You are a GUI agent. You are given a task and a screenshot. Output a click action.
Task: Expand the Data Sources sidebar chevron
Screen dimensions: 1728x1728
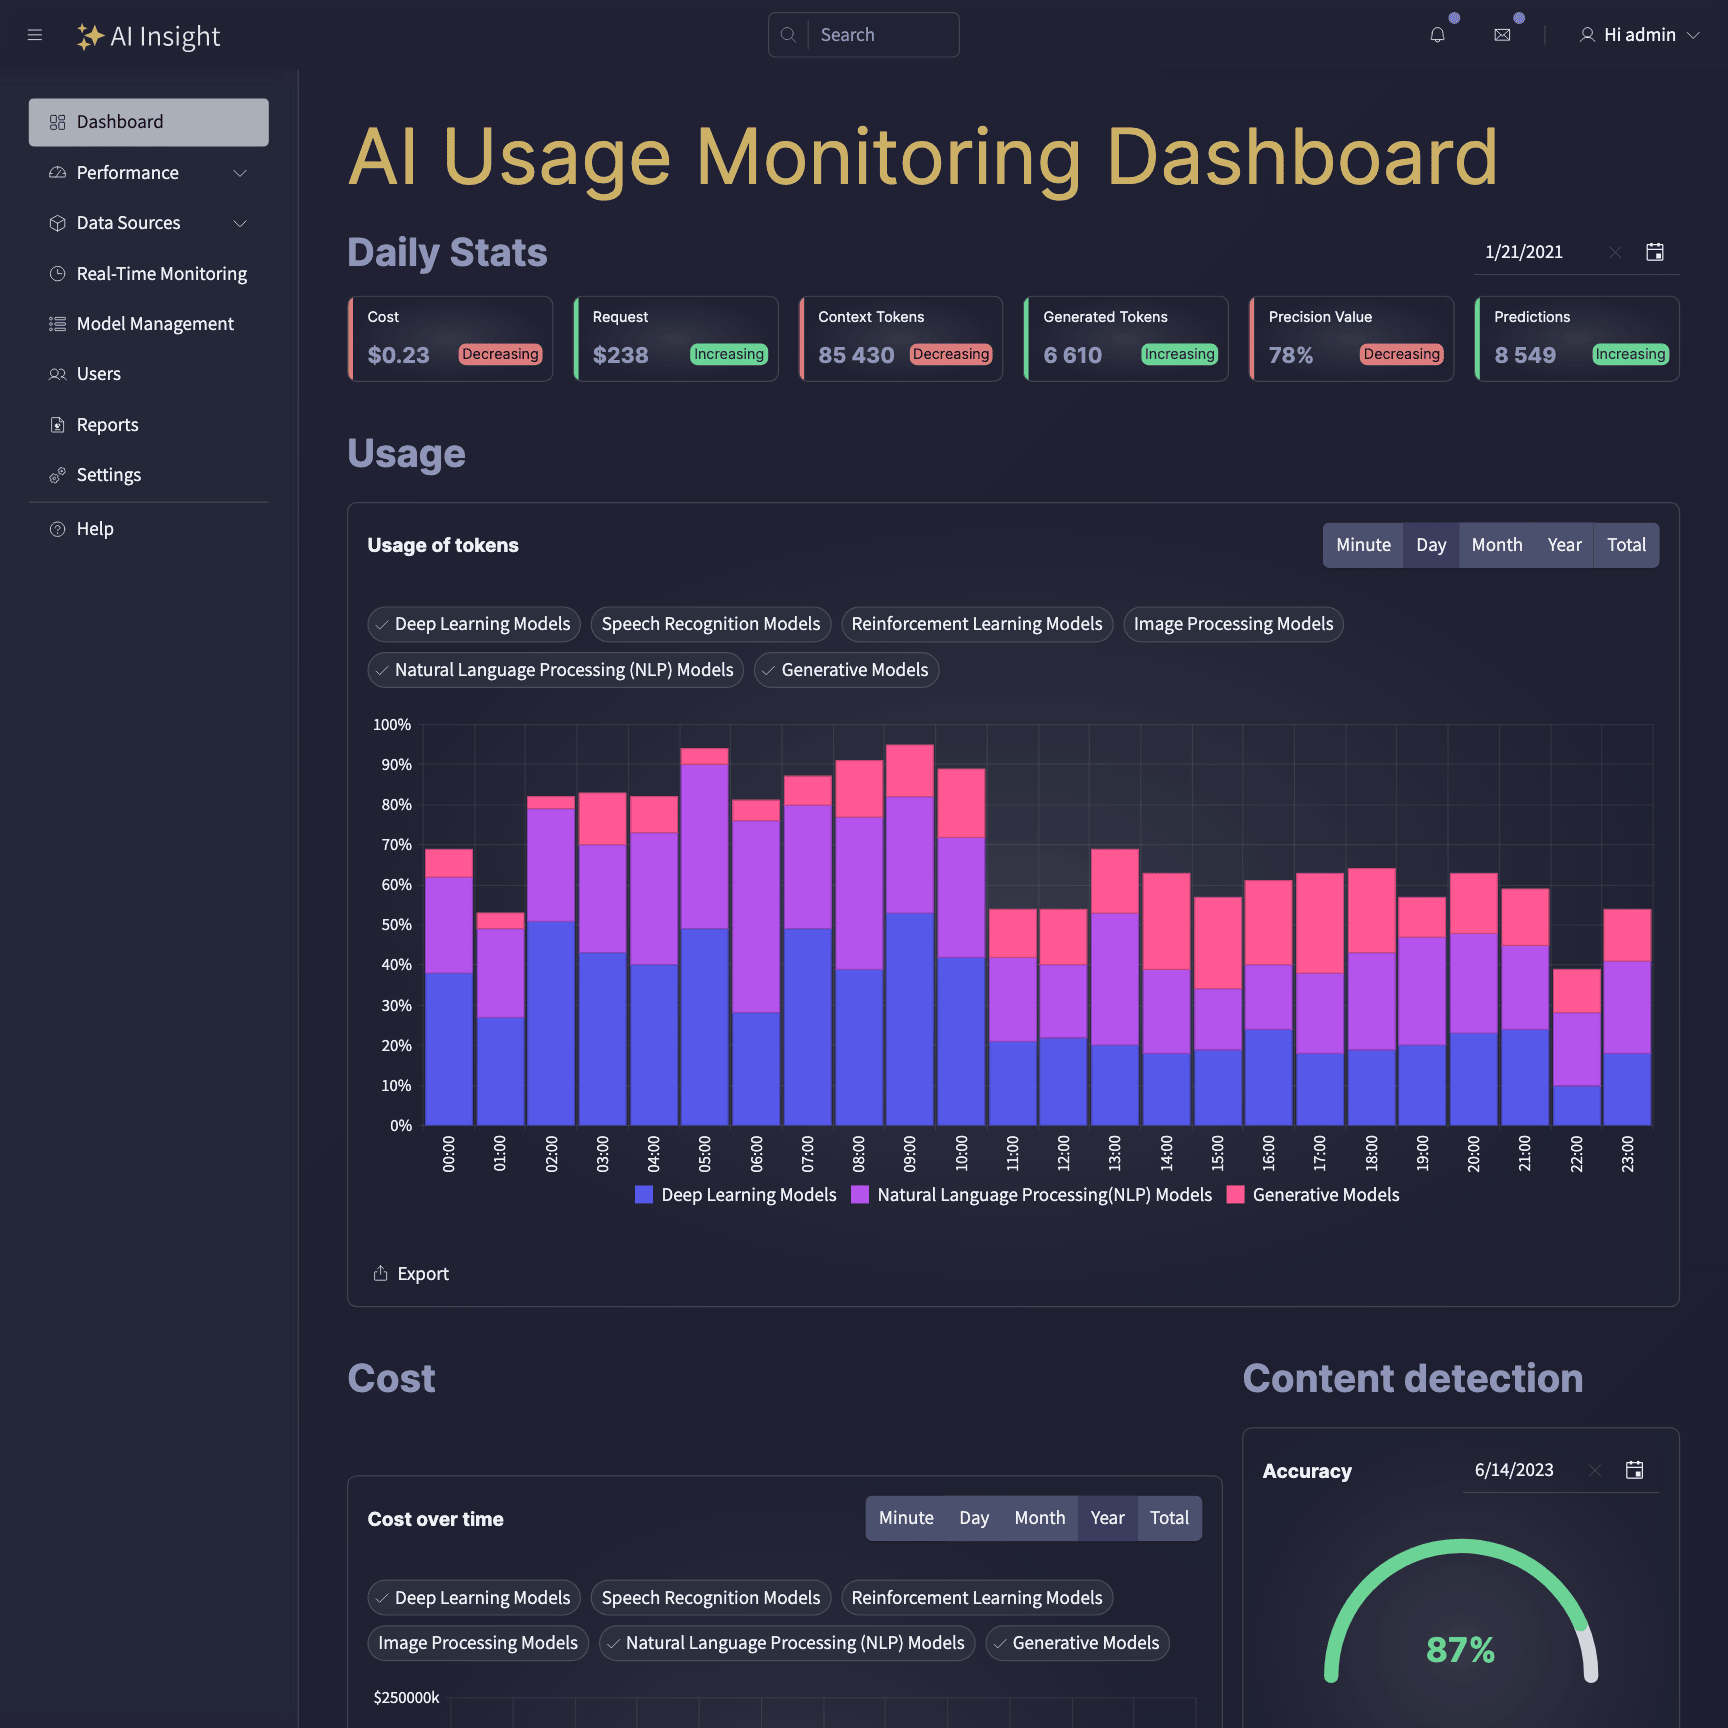pyautogui.click(x=240, y=223)
